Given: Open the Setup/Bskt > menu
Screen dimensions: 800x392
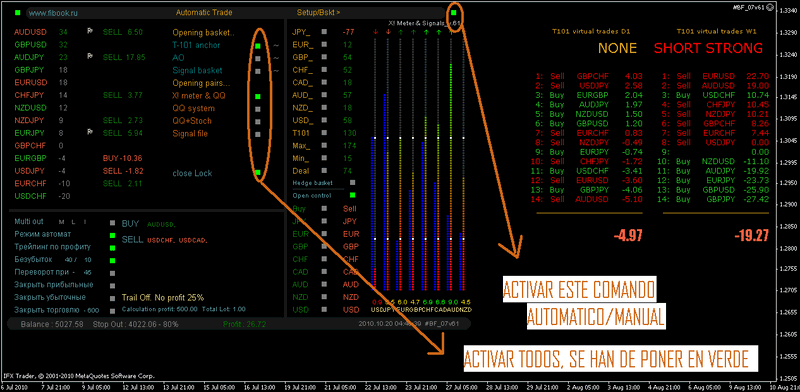Looking at the screenshot, I should (x=318, y=12).
